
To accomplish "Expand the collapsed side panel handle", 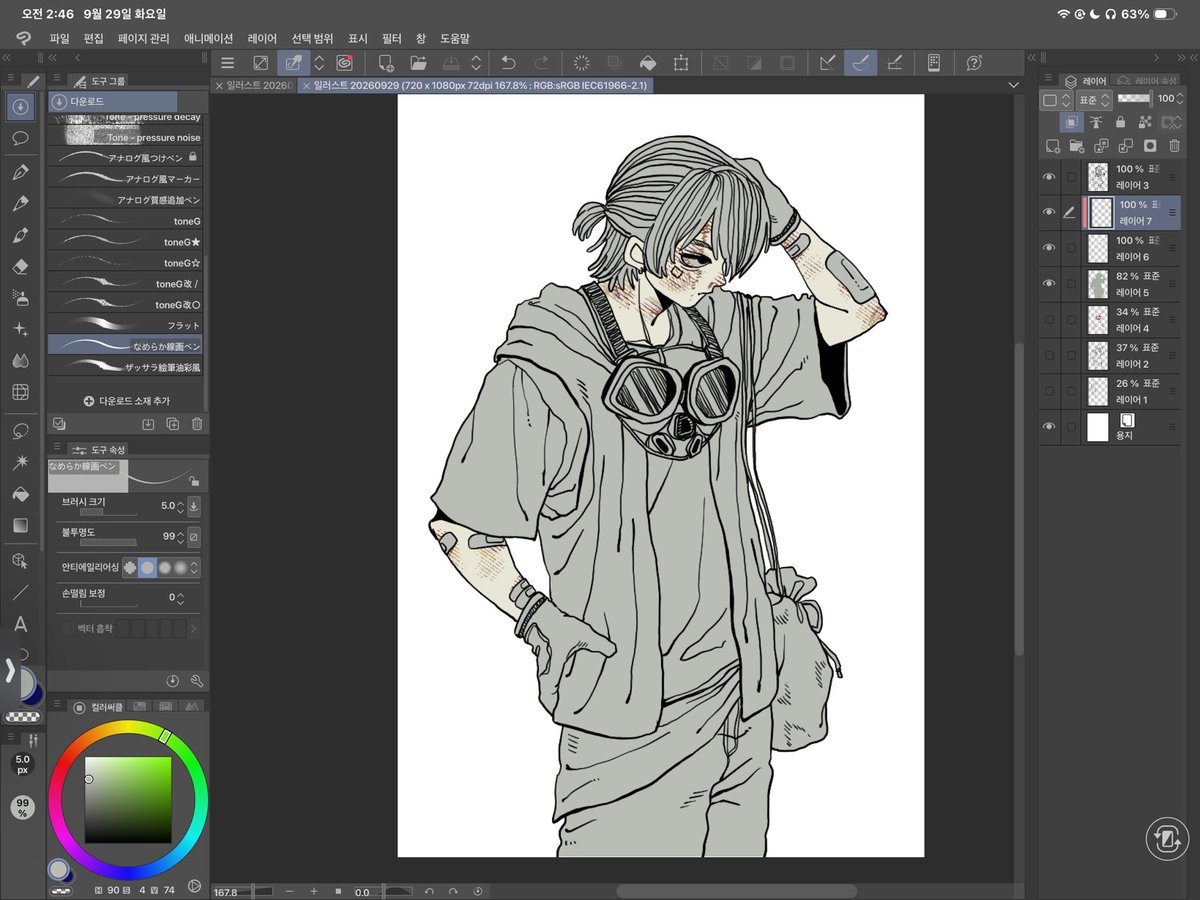I will 10,671.
